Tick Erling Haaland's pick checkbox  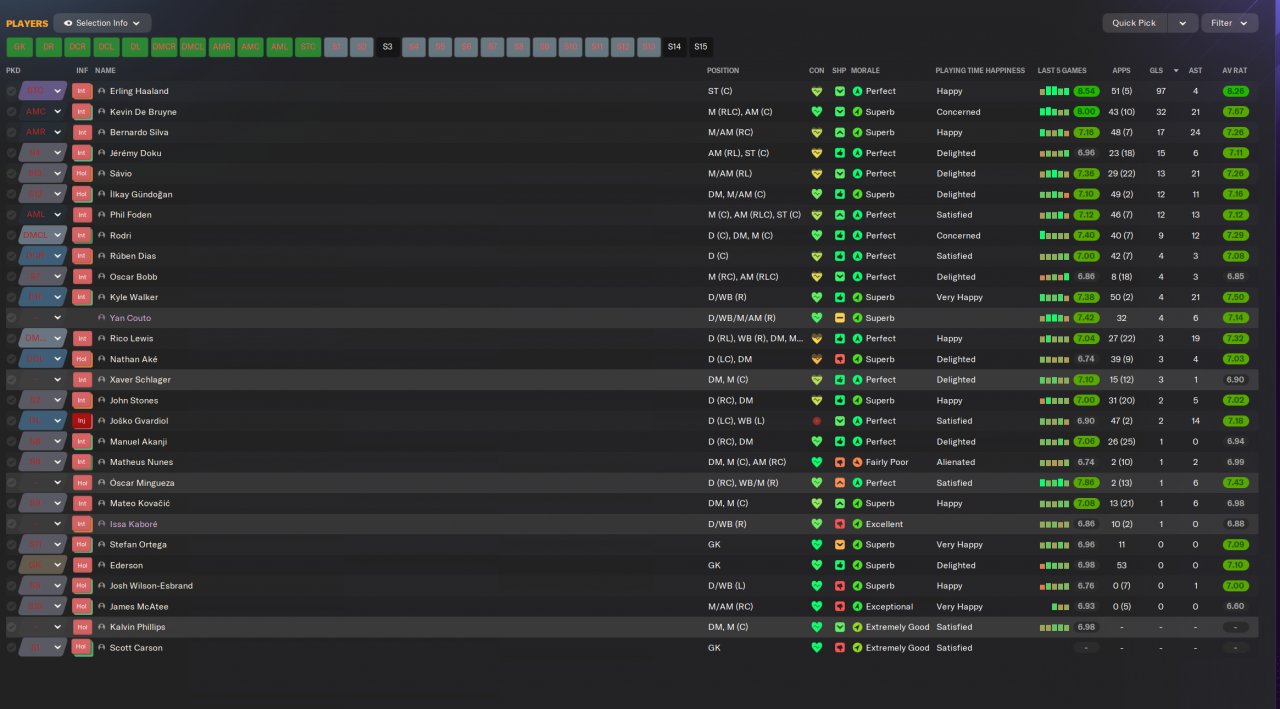12,91
